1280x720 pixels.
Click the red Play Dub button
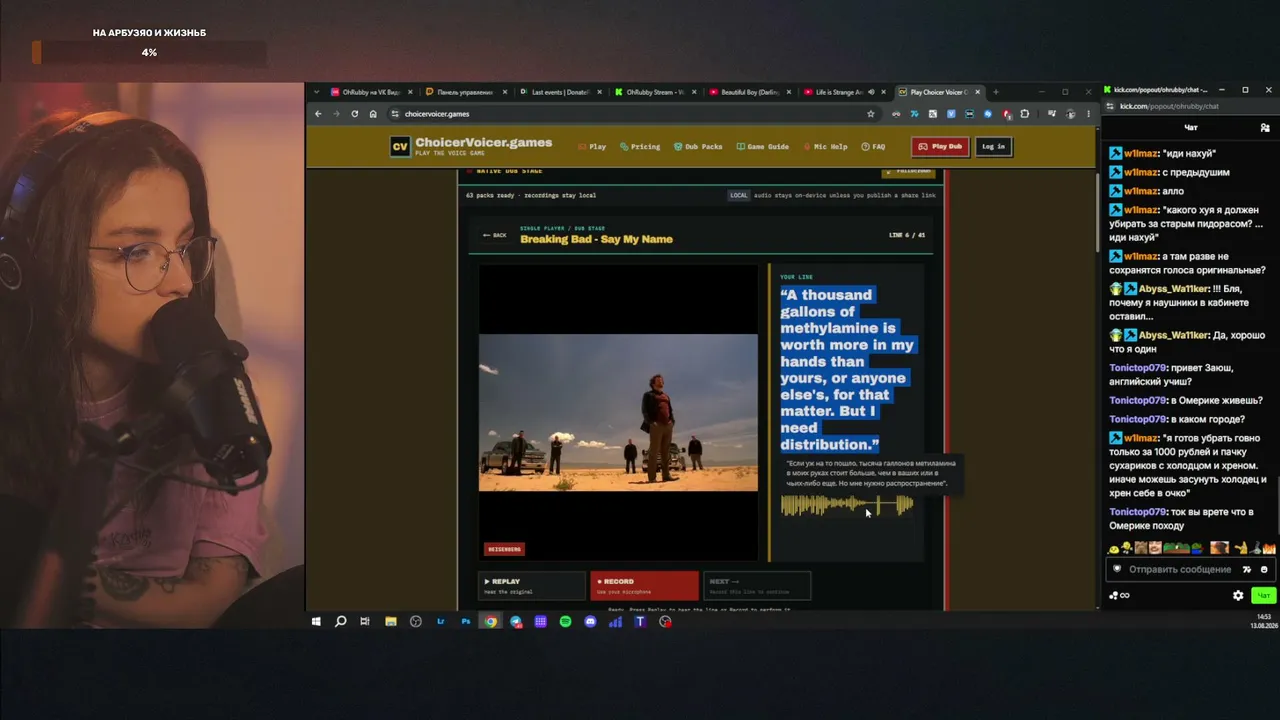coord(940,147)
